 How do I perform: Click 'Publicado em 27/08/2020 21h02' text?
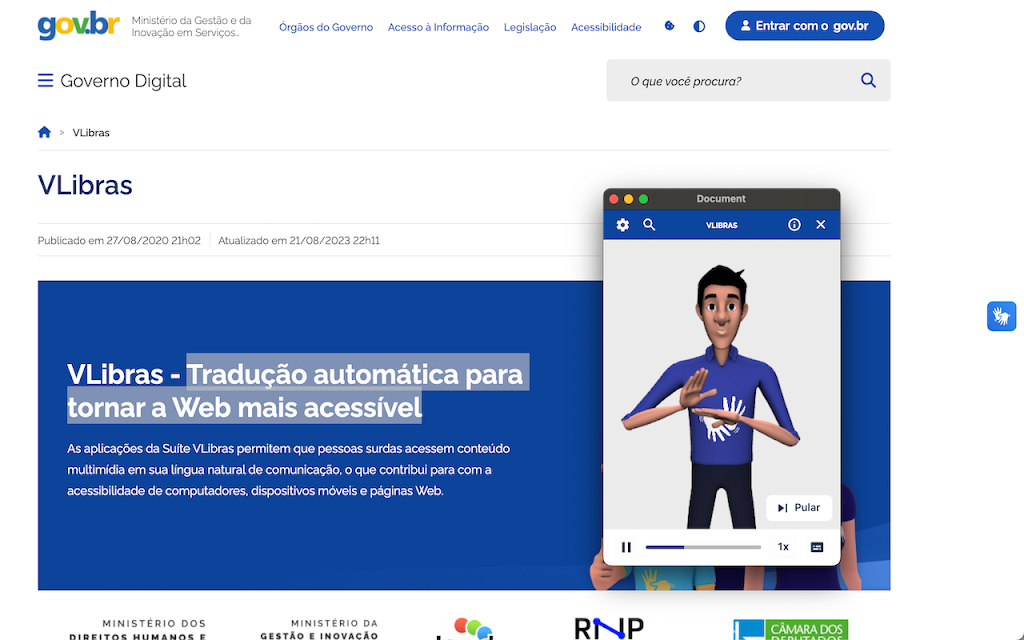(x=119, y=240)
